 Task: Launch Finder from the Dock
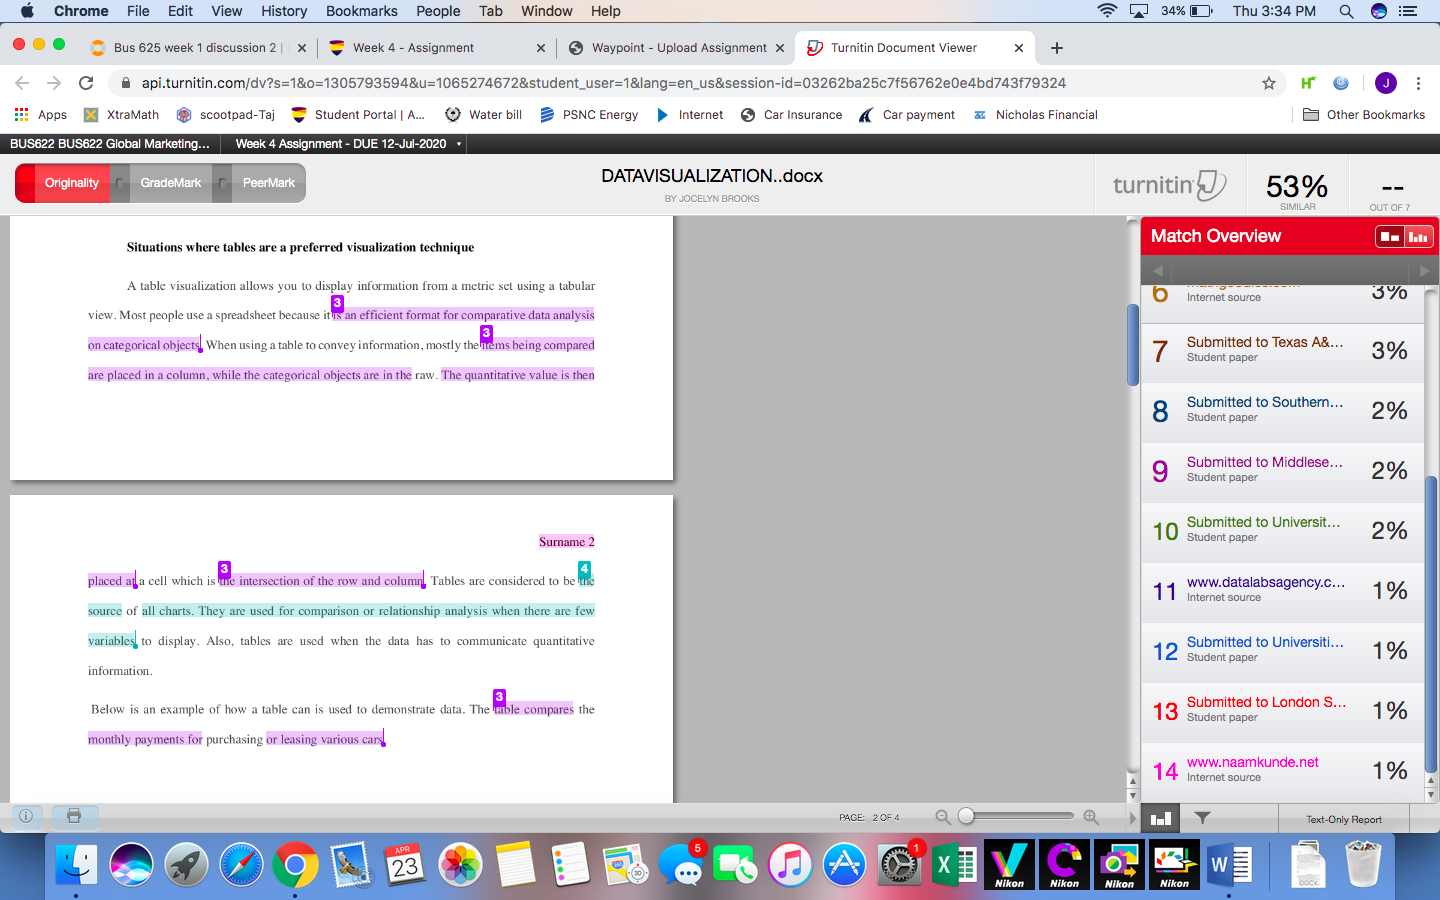coord(76,865)
